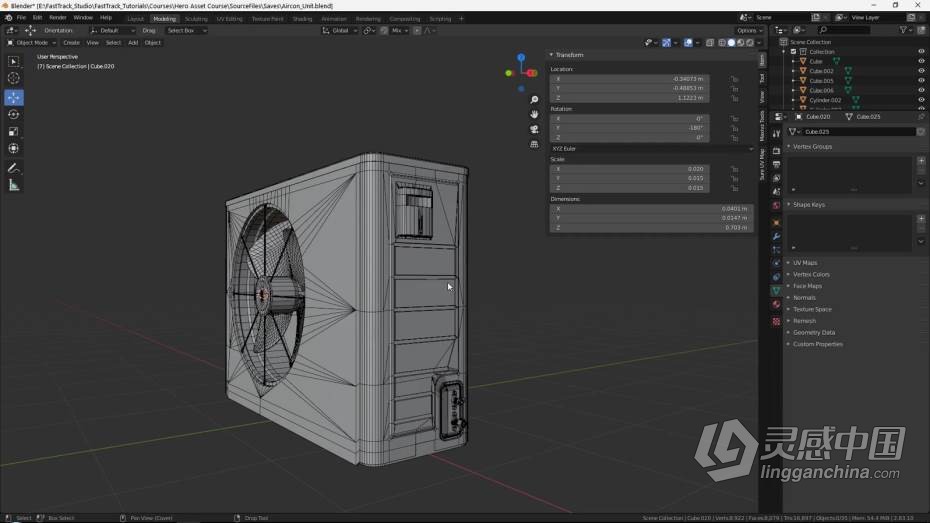Hide the Cube object eye icon
Image resolution: width=930 pixels, height=523 pixels.
(x=921, y=61)
